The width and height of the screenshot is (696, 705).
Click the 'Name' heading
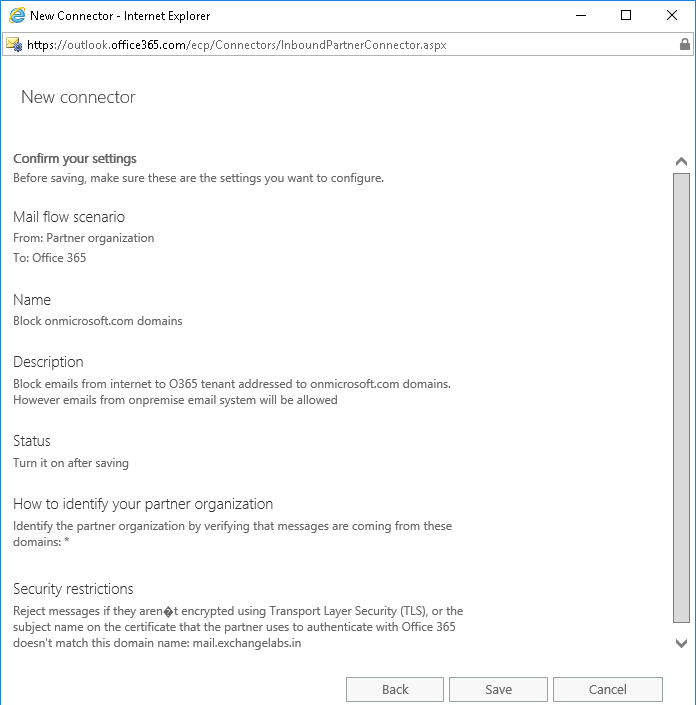tap(32, 300)
